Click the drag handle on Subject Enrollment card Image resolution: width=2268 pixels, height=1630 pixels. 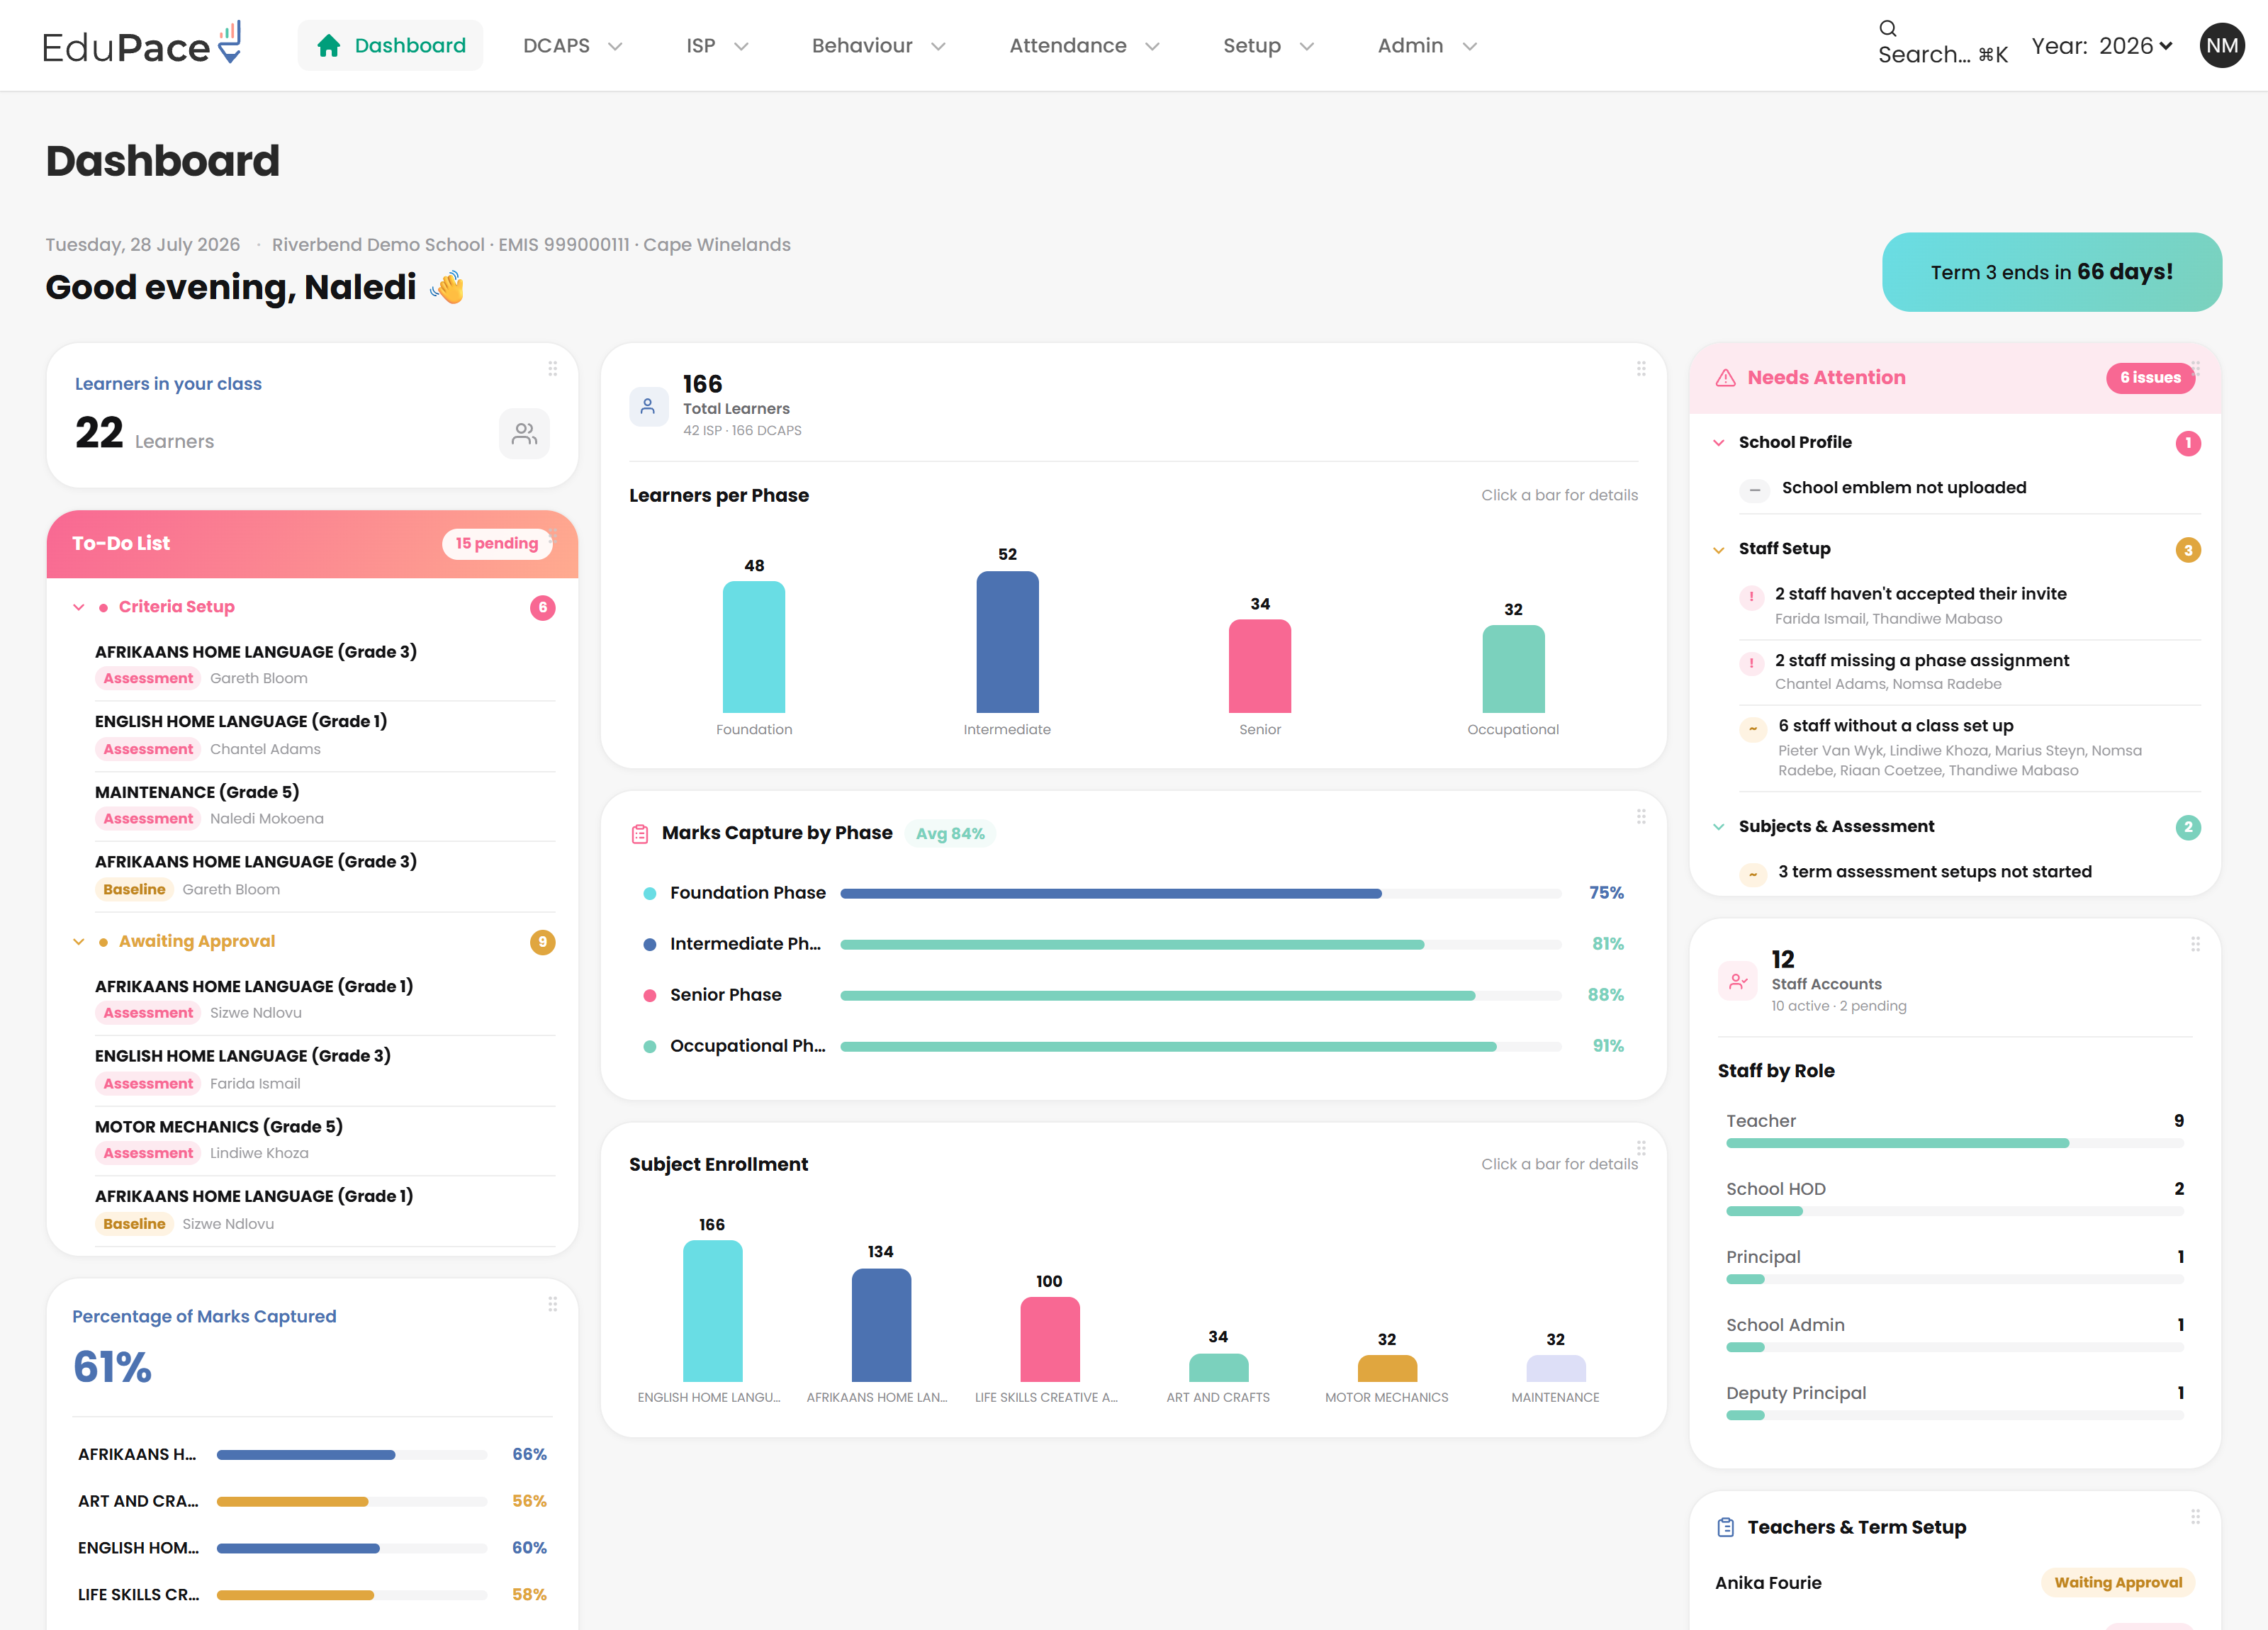(x=1641, y=1148)
